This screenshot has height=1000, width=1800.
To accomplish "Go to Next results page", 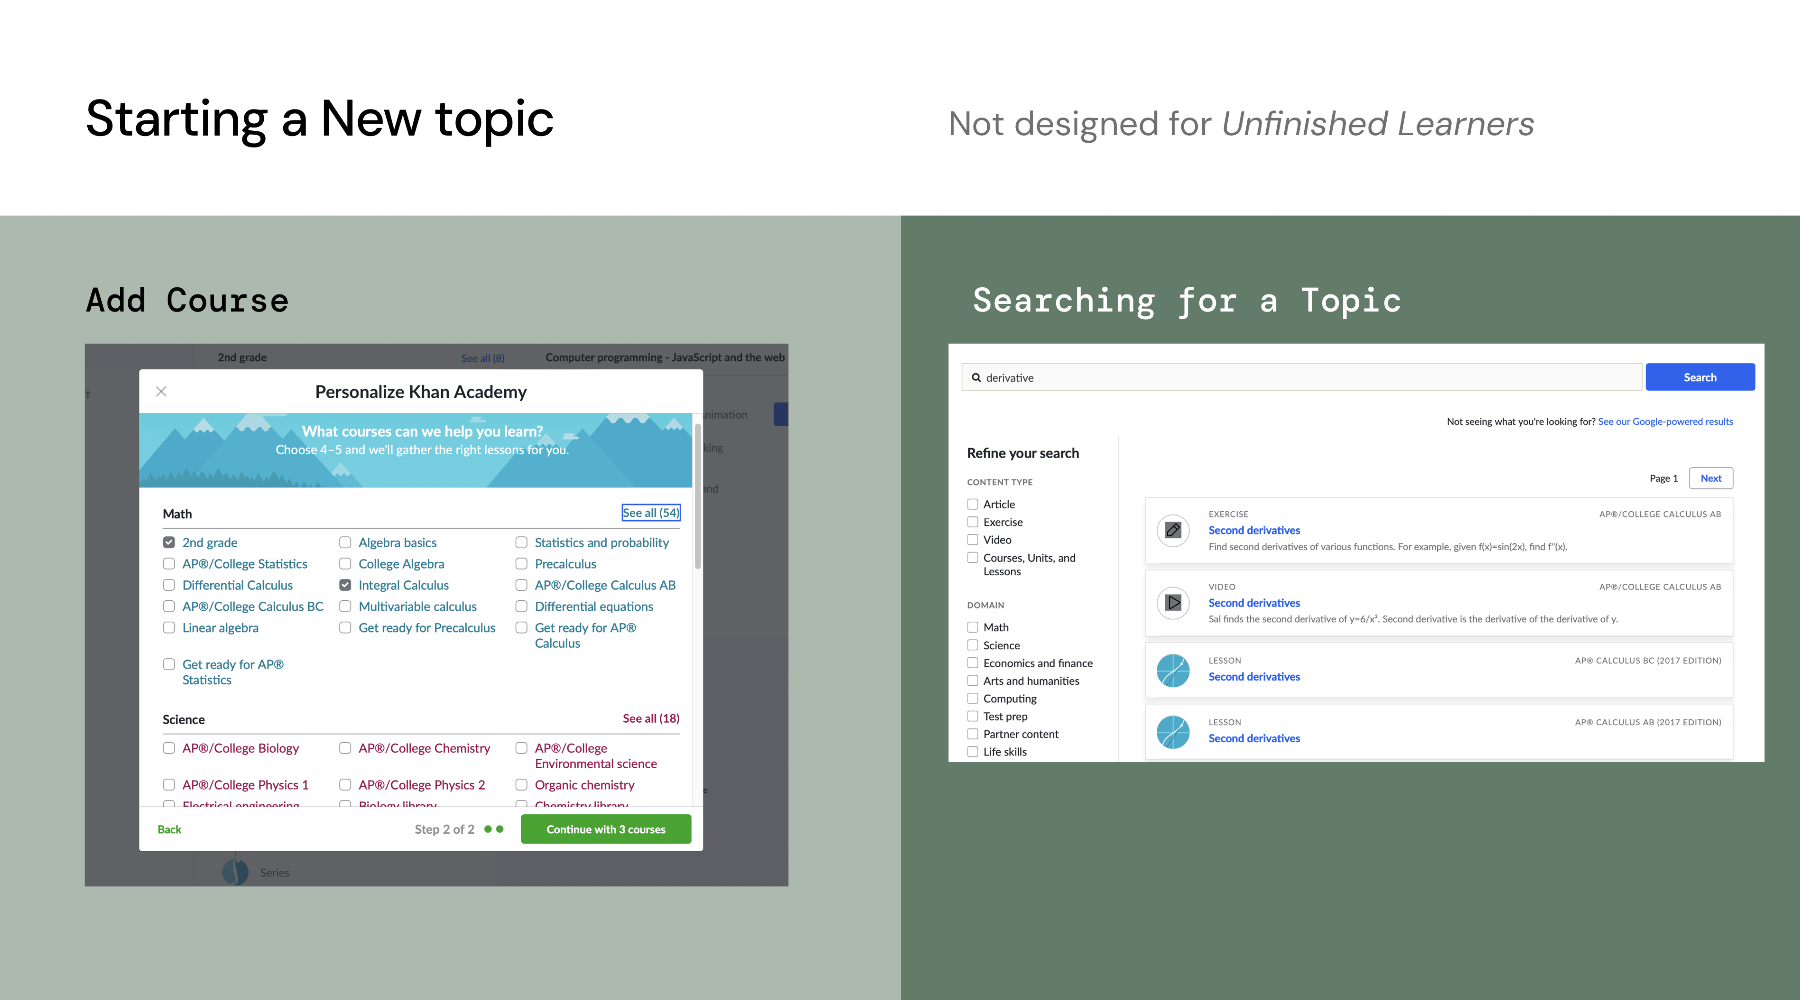I will [x=1711, y=478].
